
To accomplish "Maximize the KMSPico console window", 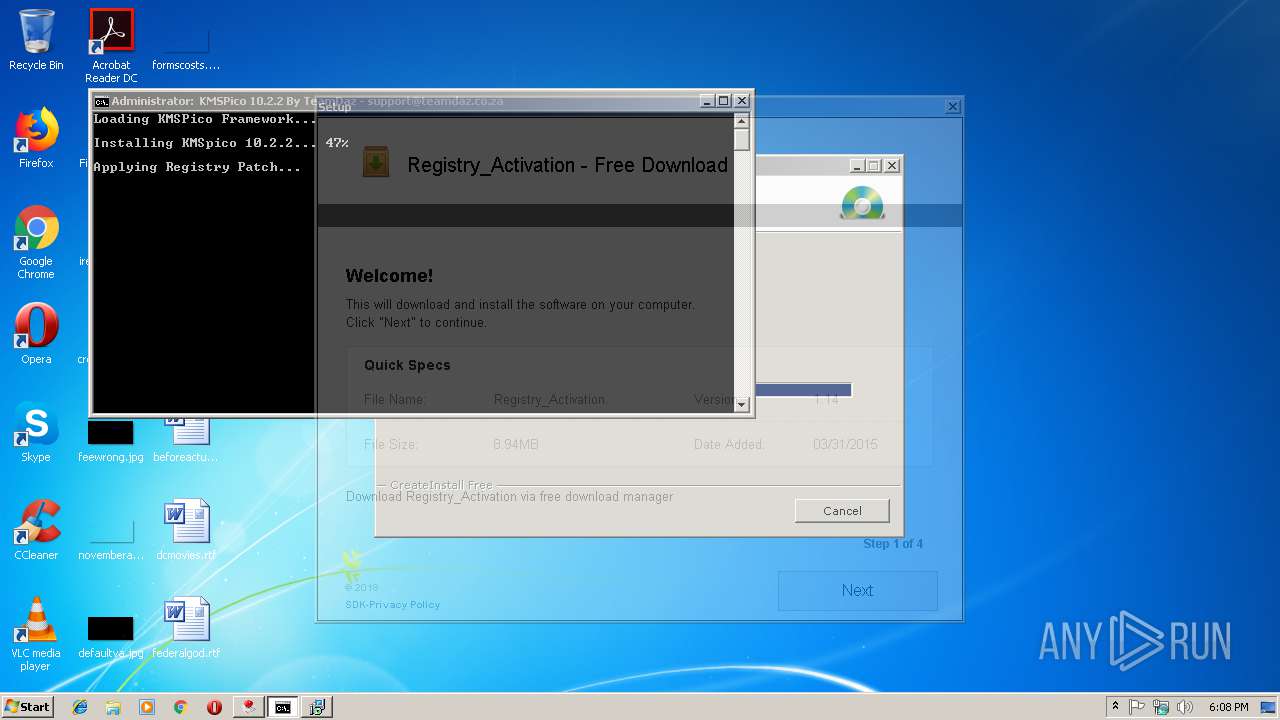I will tap(724, 101).
